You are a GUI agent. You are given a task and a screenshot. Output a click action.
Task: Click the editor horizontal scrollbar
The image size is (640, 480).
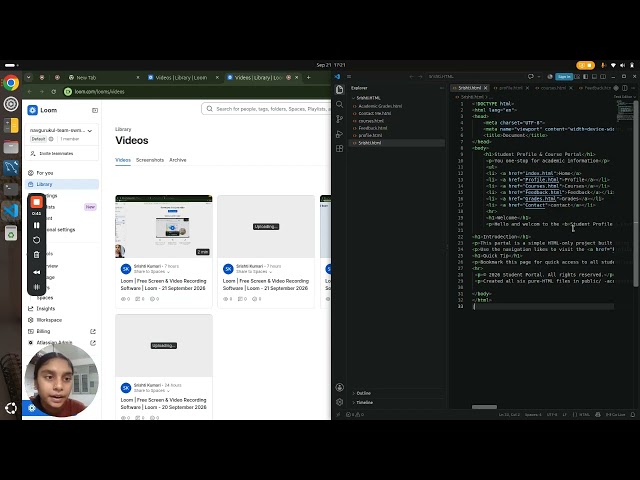pyautogui.click(x=484, y=407)
